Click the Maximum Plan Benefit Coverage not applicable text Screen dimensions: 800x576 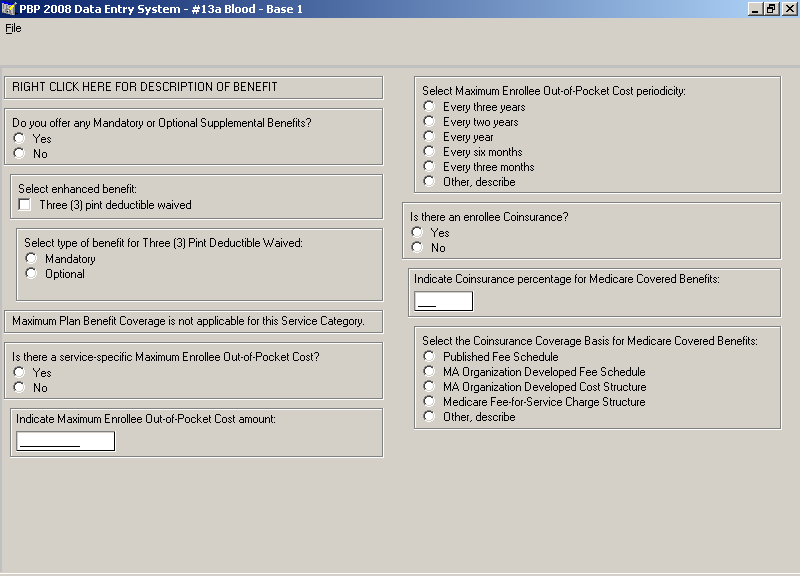click(x=188, y=321)
